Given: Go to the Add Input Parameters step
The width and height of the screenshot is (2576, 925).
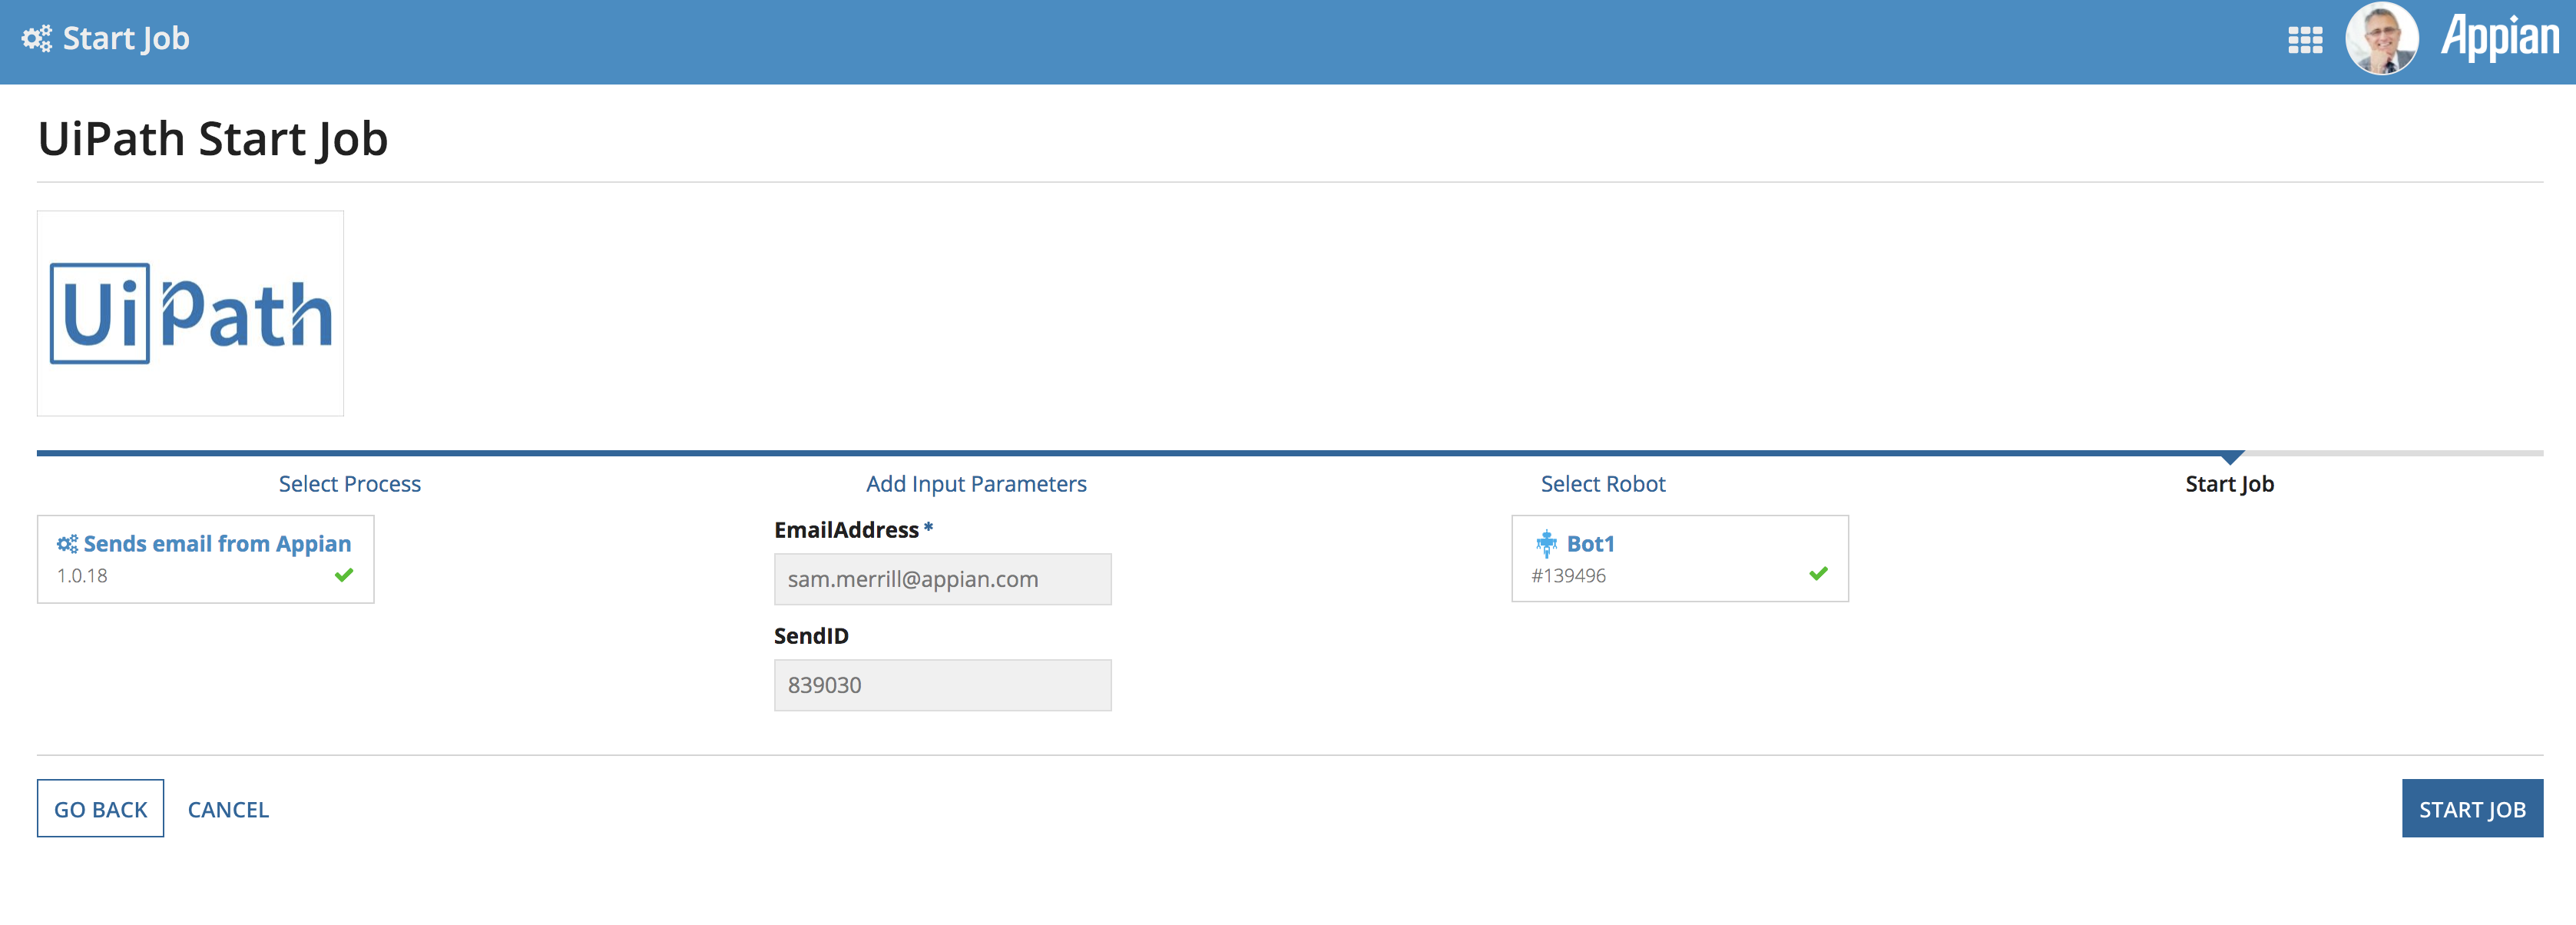Looking at the screenshot, I should [x=976, y=484].
